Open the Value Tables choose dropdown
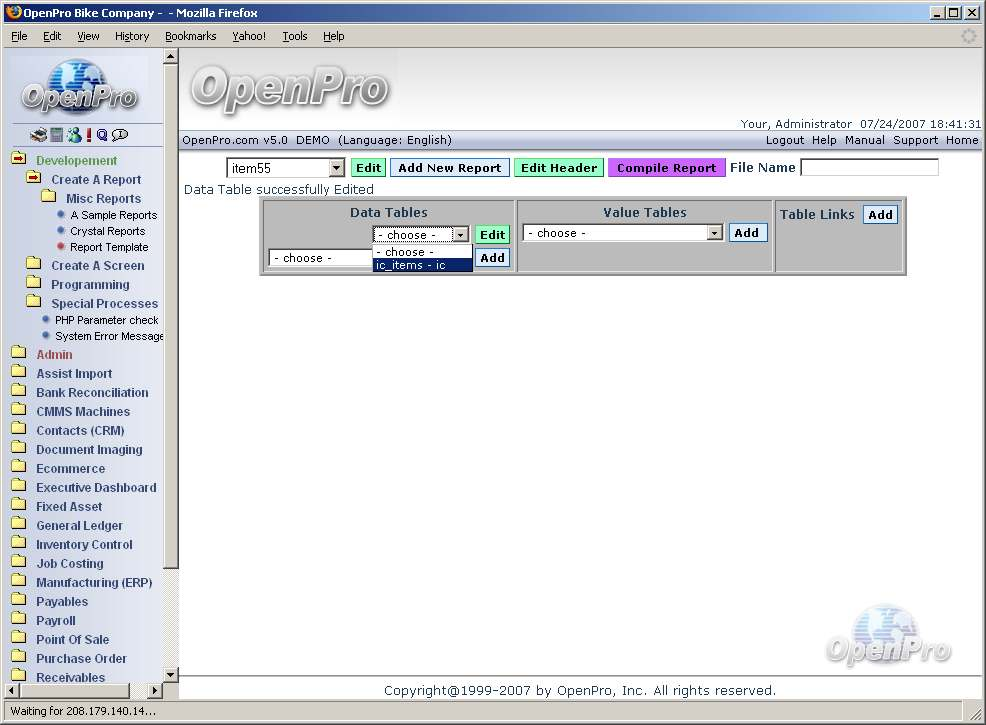Image resolution: width=986 pixels, height=725 pixels. click(x=714, y=233)
